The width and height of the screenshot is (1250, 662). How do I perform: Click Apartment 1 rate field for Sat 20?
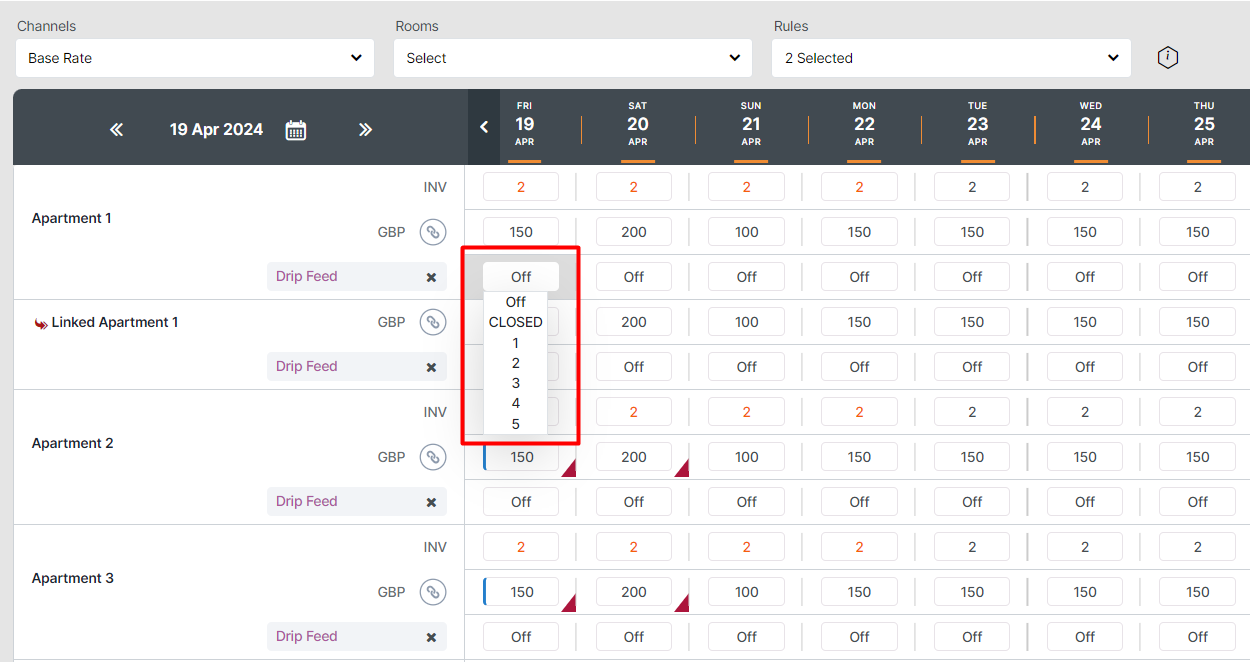click(x=634, y=232)
